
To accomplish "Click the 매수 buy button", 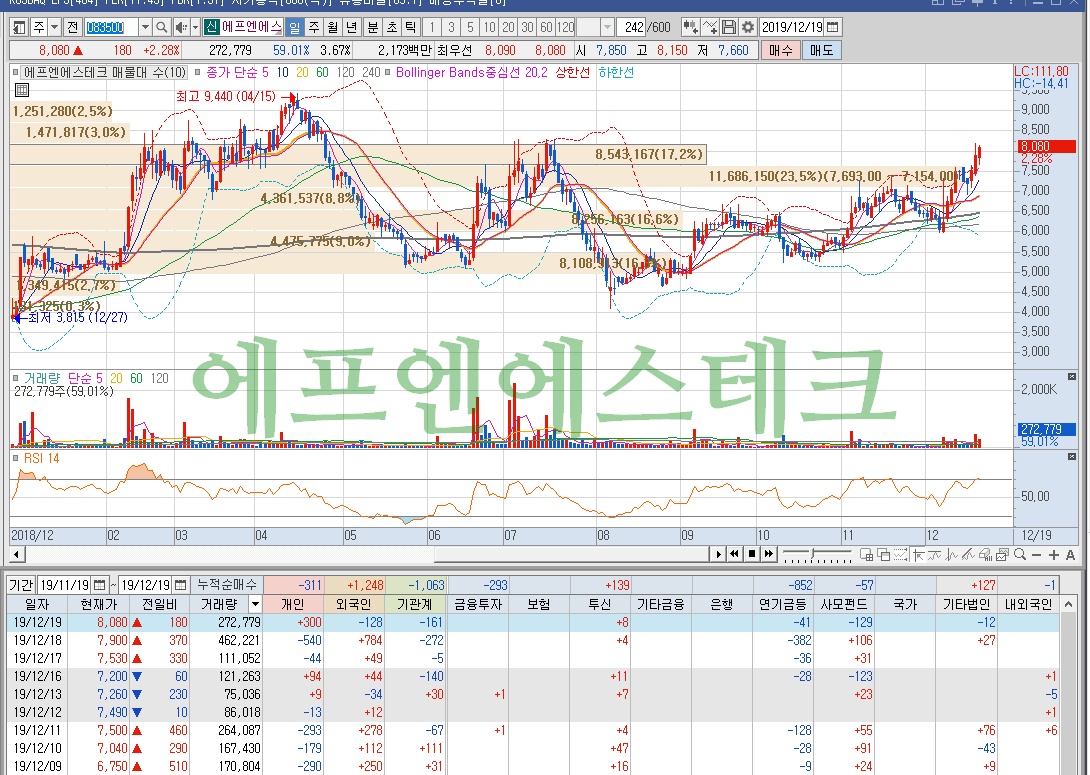I will point(781,50).
